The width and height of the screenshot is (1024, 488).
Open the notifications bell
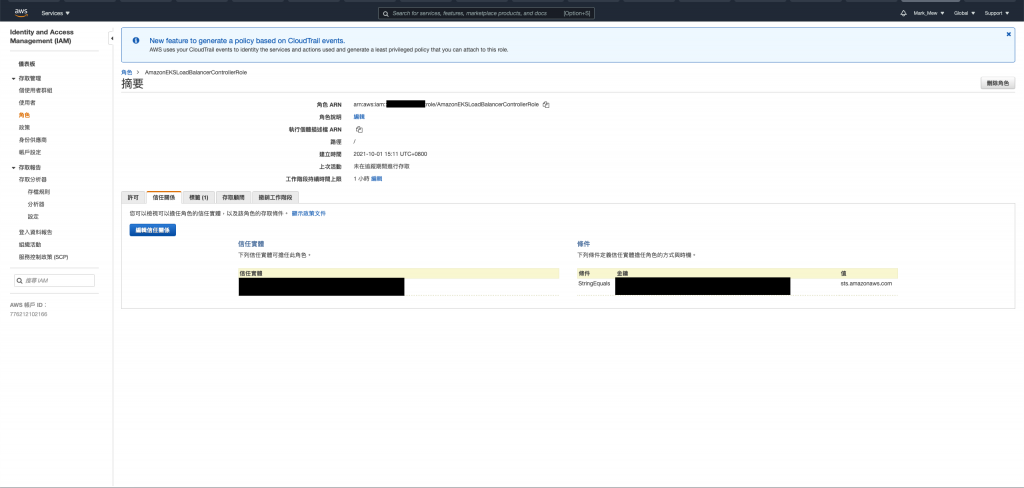903,13
